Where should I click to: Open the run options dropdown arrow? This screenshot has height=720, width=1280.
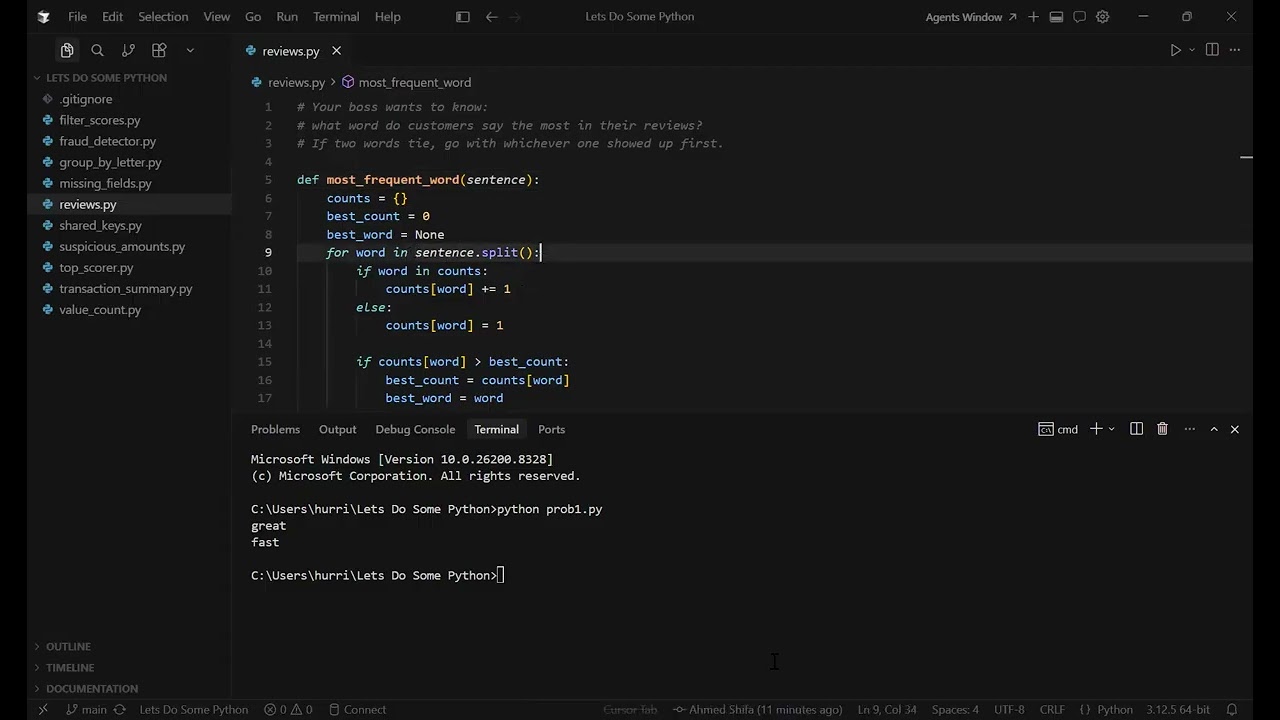(x=1192, y=50)
